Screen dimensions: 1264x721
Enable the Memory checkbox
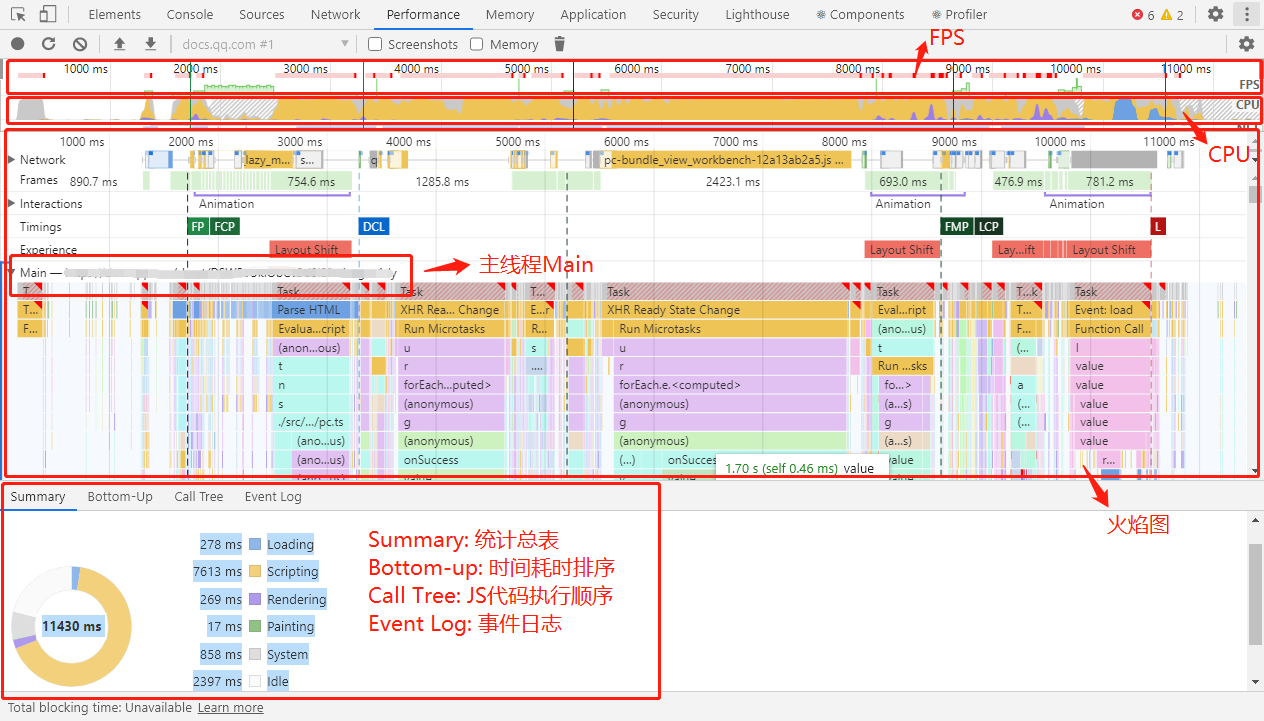click(x=477, y=44)
